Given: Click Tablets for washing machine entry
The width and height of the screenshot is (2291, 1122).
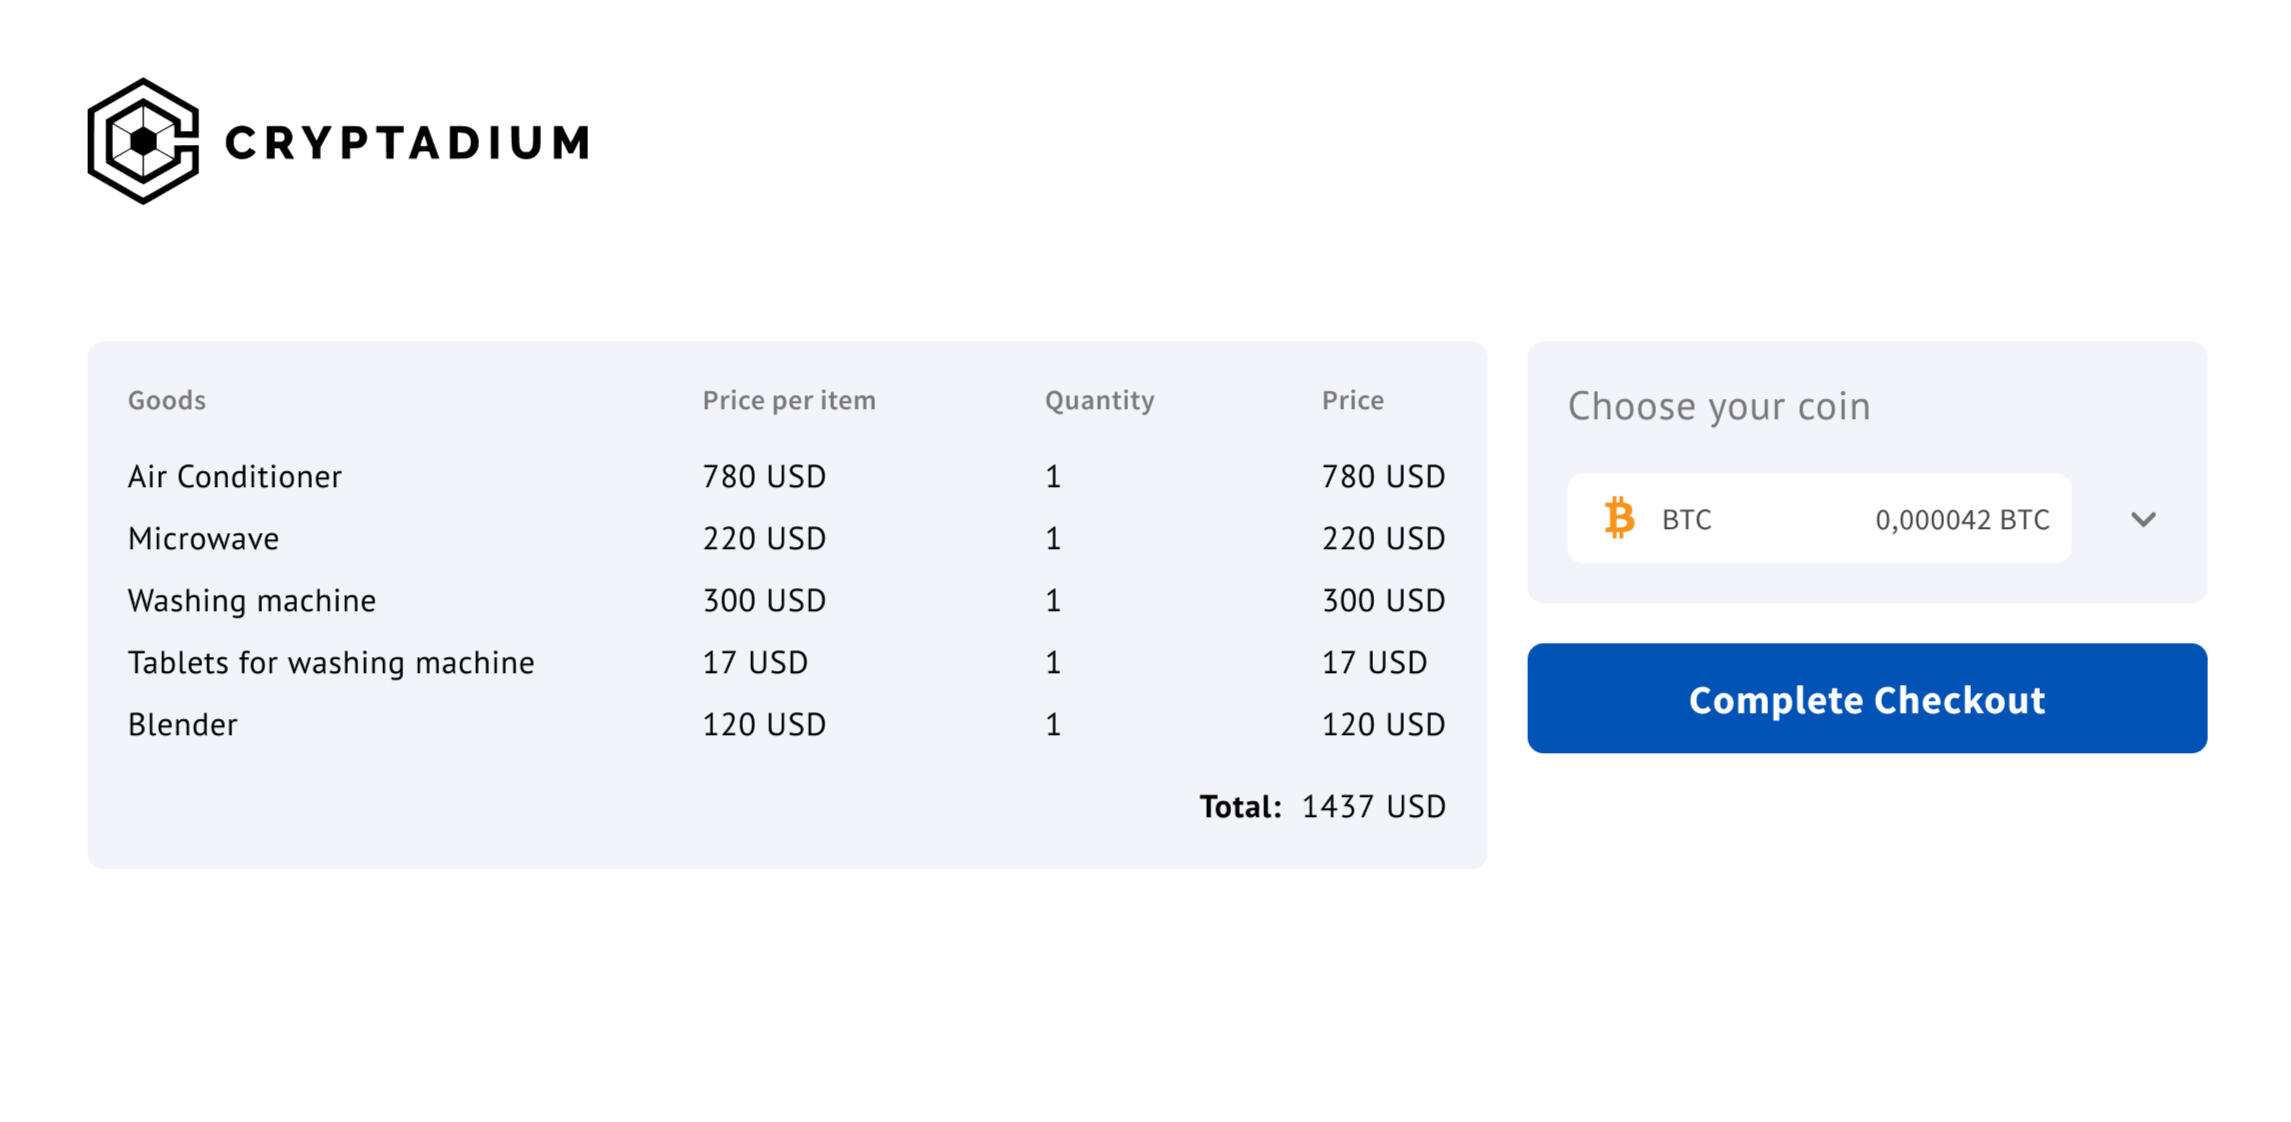Looking at the screenshot, I should pyautogui.click(x=330, y=663).
